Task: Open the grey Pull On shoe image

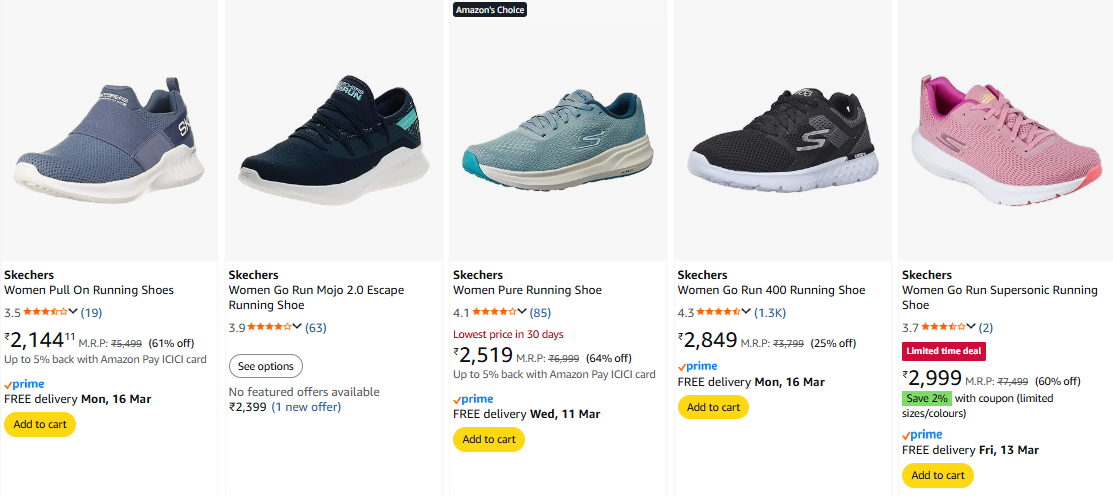Action: point(108,130)
